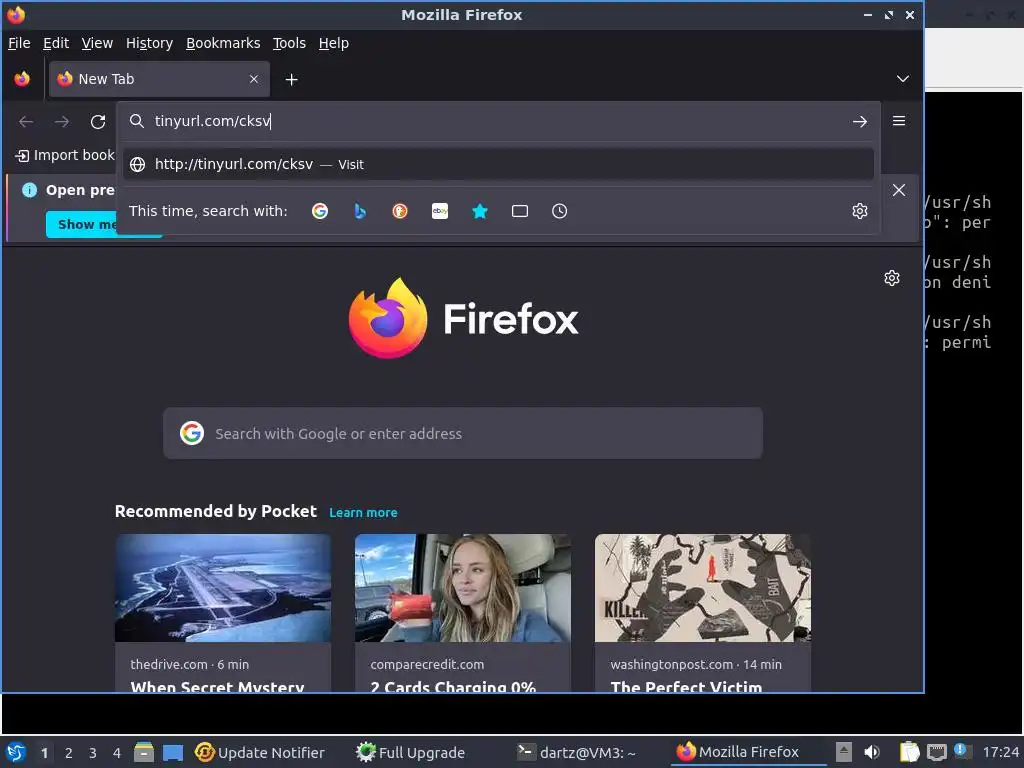
Task: Search in open Tabs icon
Action: 520,211
